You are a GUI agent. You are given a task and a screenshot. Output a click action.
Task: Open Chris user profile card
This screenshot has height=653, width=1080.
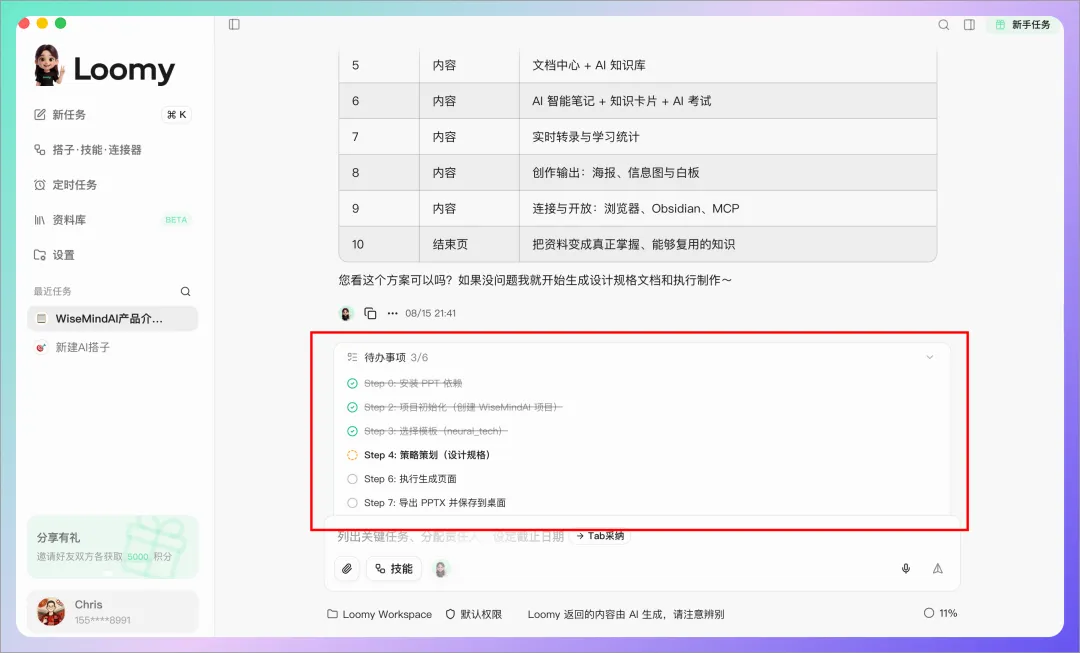click(x=113, y=612)
